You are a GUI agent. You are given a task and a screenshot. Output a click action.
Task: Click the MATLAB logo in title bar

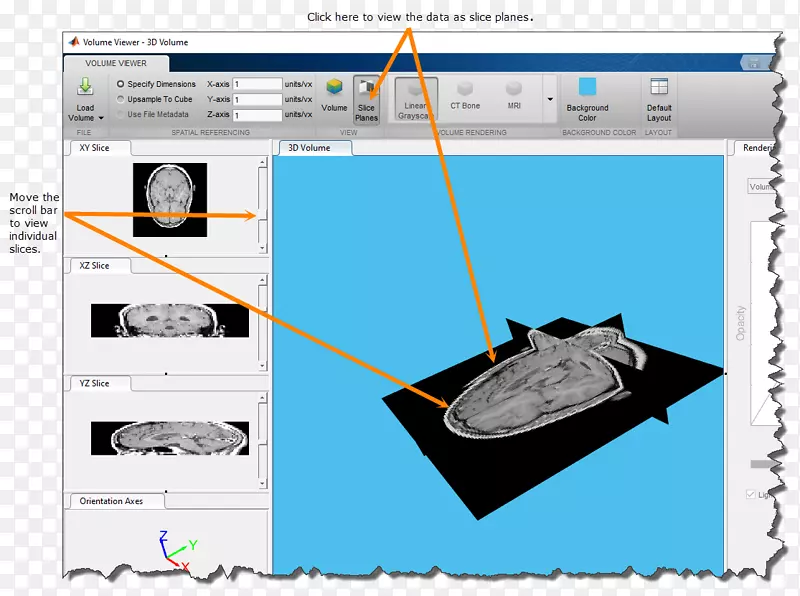[73, 42]
